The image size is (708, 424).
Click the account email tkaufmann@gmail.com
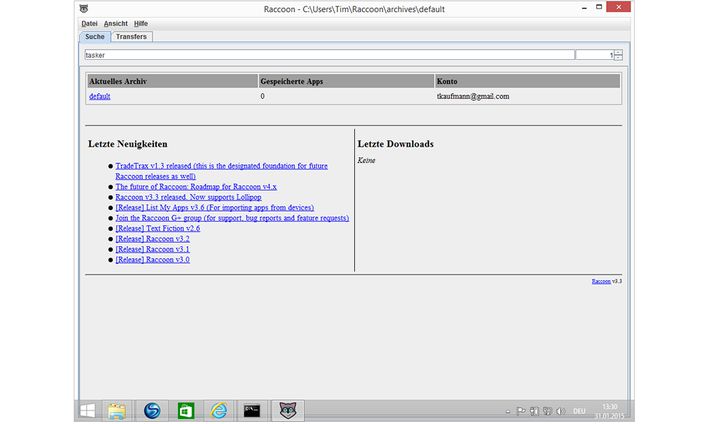473,96
